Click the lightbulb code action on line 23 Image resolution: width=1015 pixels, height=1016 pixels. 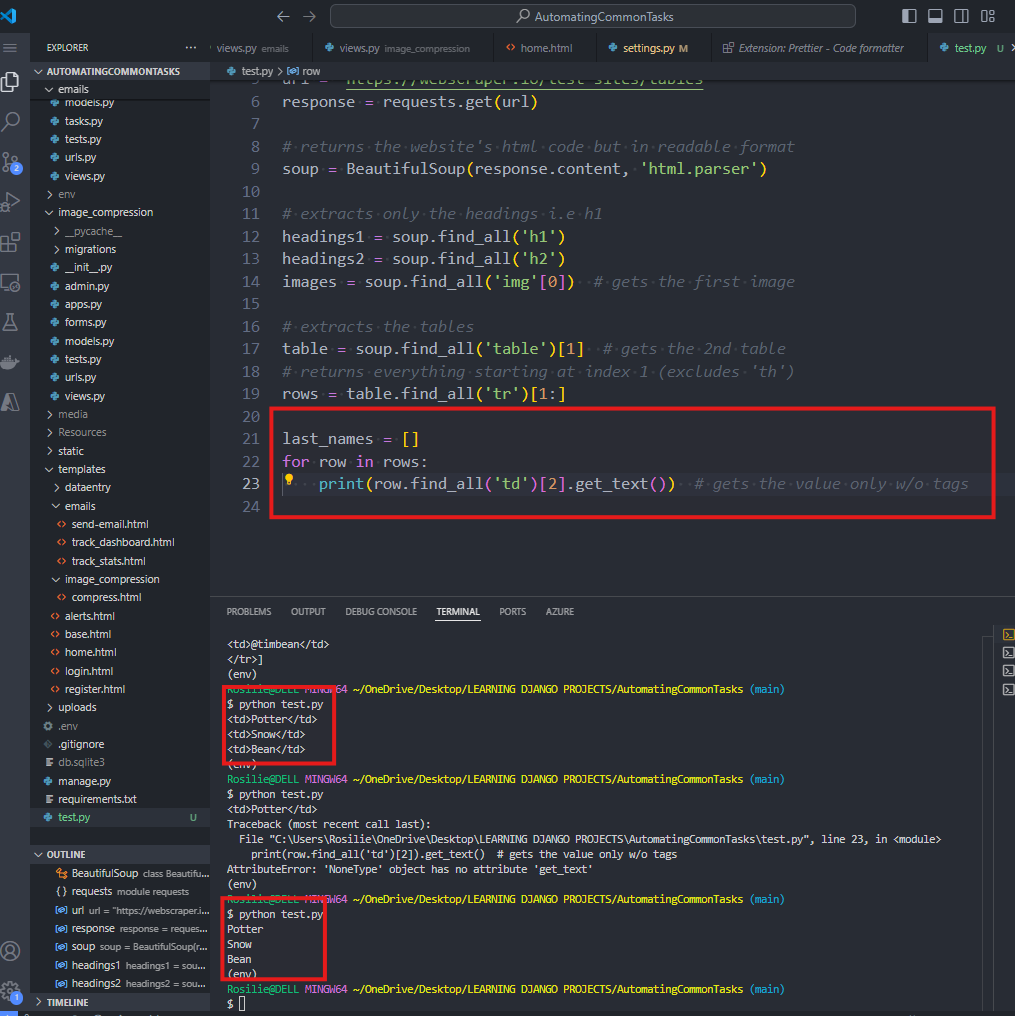(289, 480)
